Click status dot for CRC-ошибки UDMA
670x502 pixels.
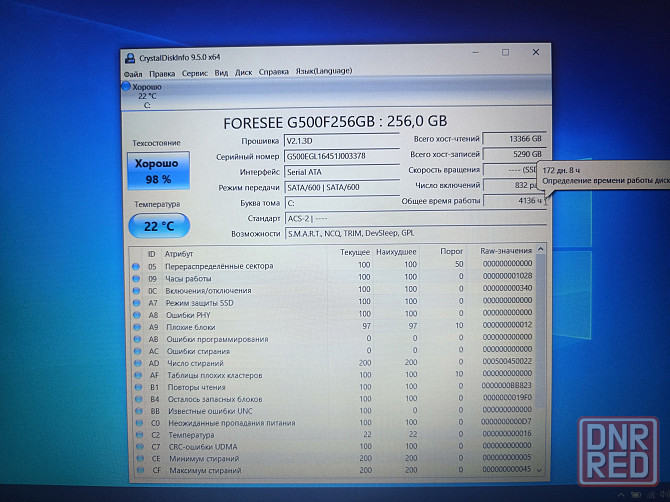pyautogui.click(x=140, y=447)
